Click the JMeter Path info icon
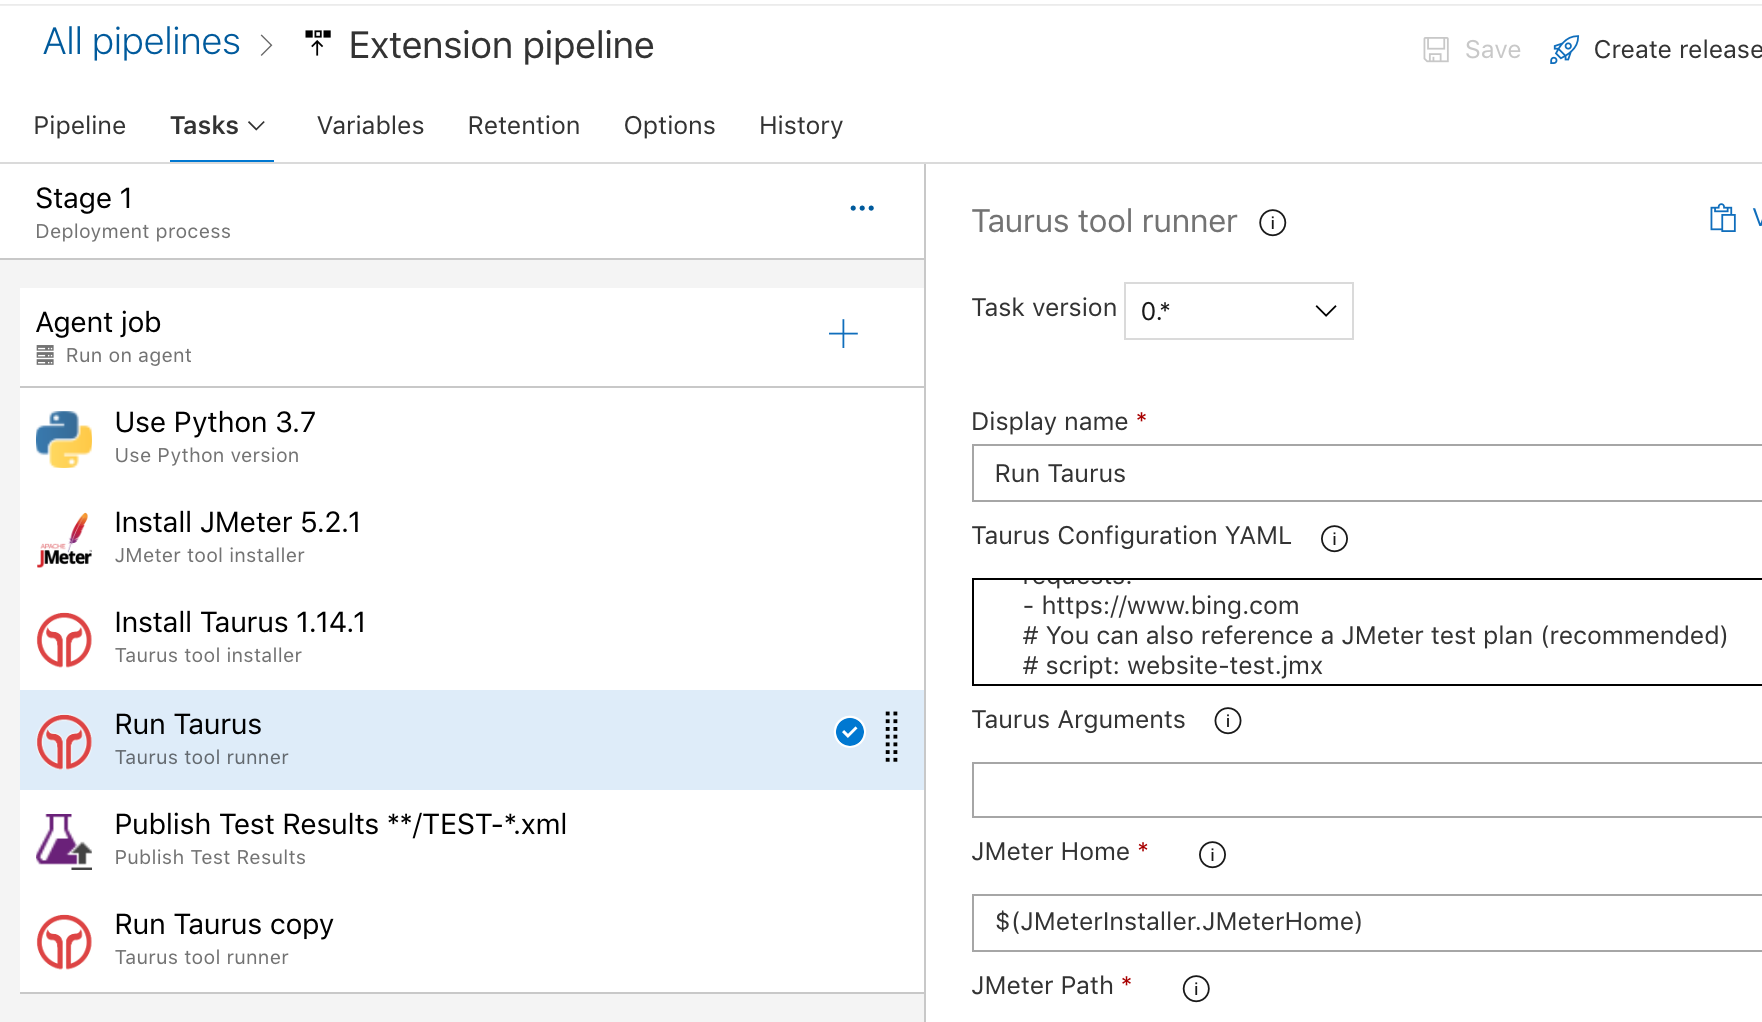The width and height of the screenshot is (1762, 1022). point(1196,989)
